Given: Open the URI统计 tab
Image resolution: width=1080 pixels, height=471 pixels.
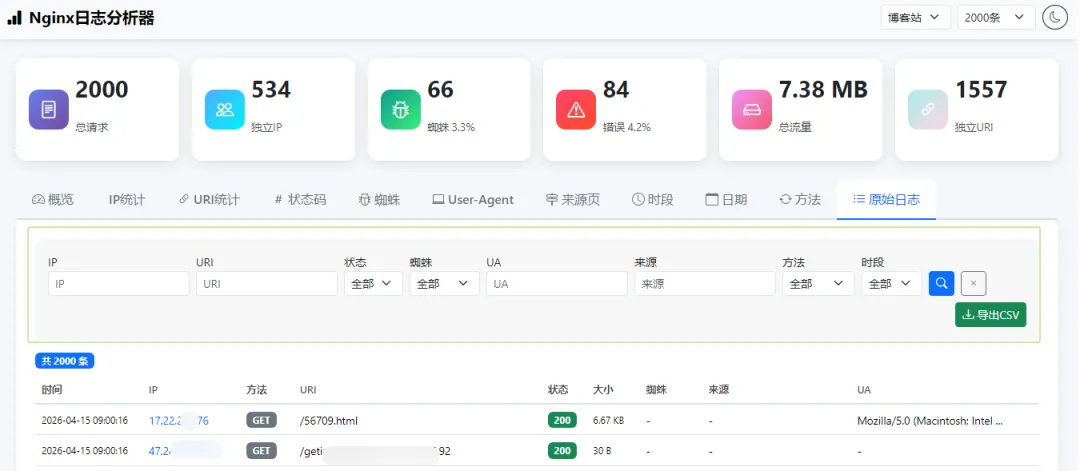Looking at the screenshot, I should pyautogui.click(x=209, y=200).
